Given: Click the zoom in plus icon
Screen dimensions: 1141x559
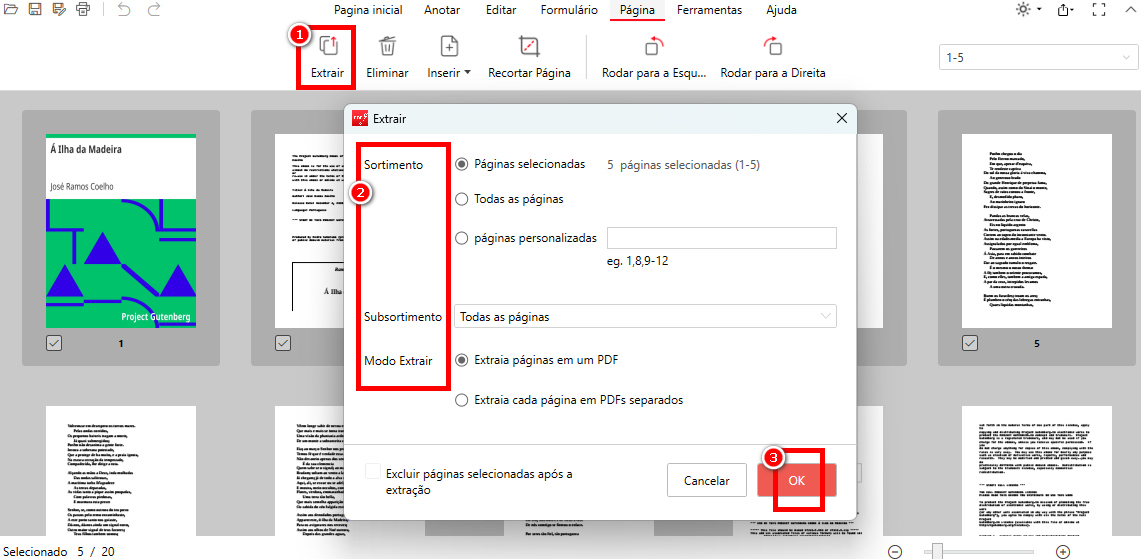Looking at the screenshot, I should (1062, 552).
